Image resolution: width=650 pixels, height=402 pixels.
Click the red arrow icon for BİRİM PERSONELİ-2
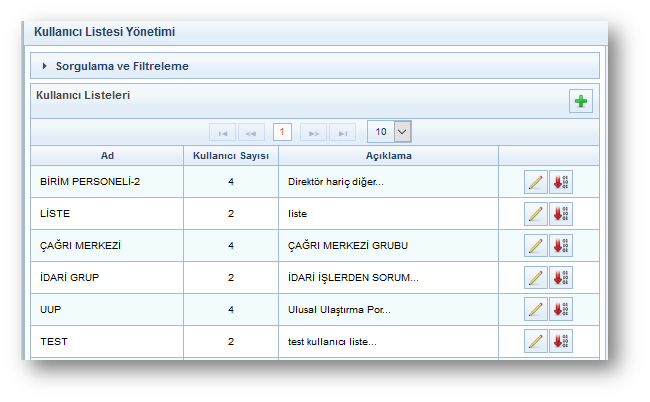tap(561, 182)
